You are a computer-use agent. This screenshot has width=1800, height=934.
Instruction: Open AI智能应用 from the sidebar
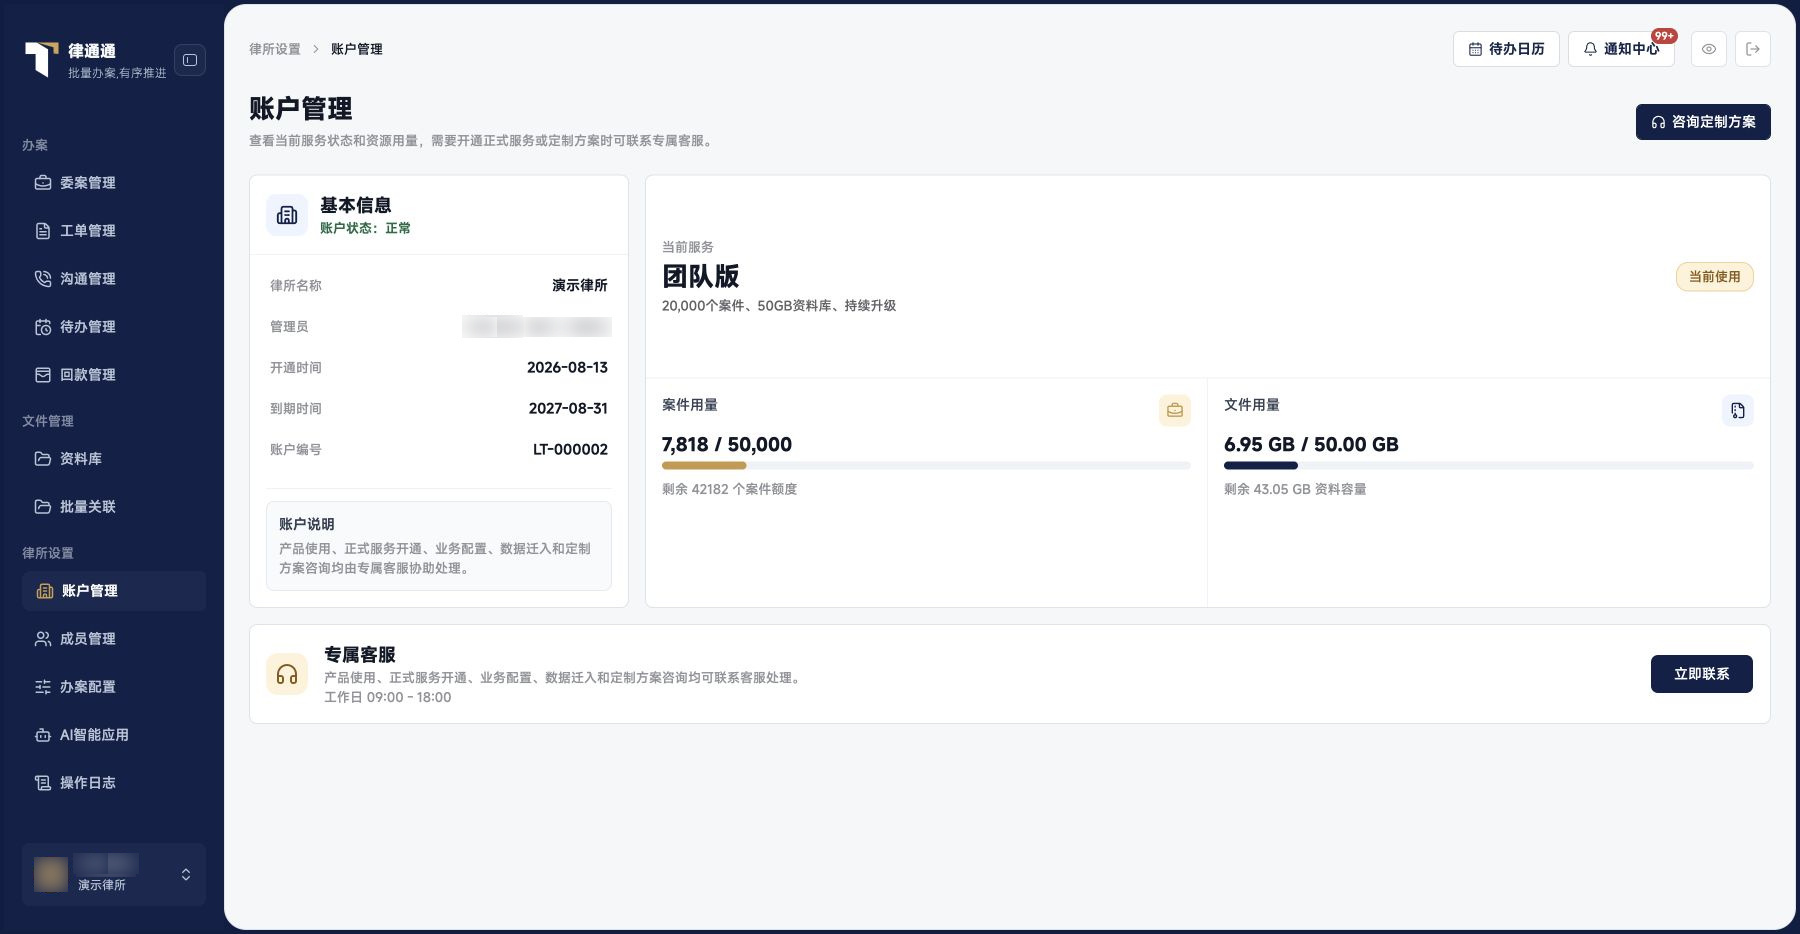pos(114,735)
